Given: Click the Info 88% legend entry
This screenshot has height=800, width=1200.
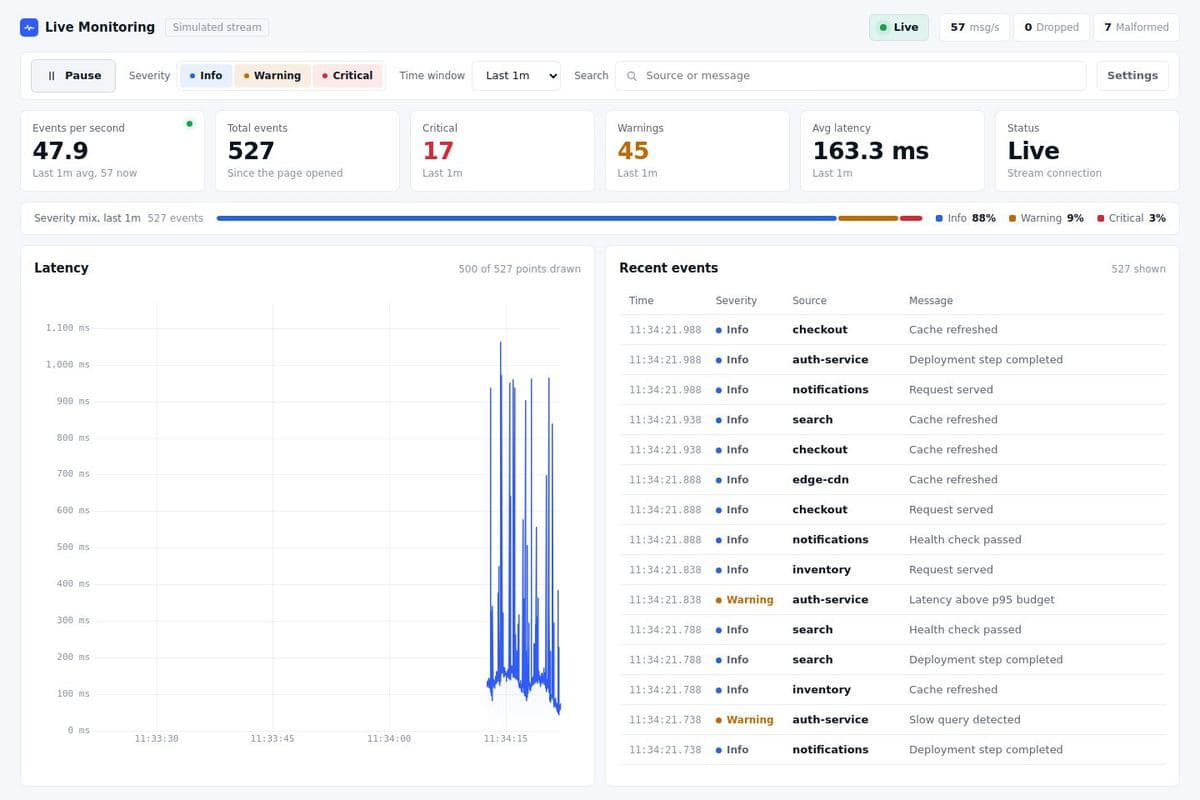Looking at the screenshot, I should (x=965, y=218).
